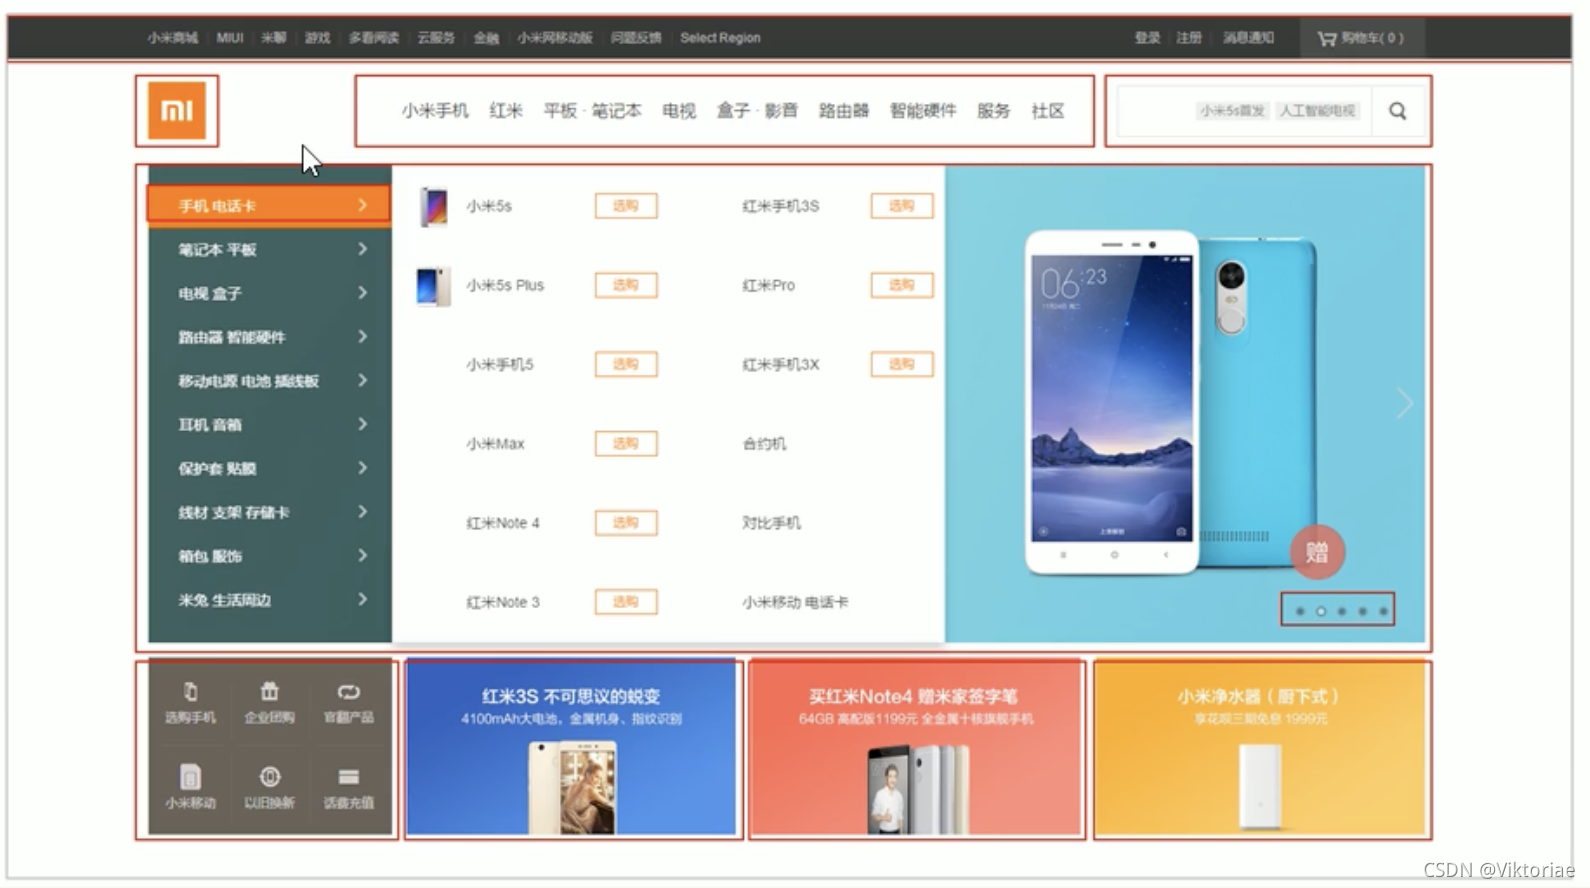Open the 服务 navigation item
This screenshot has height=888, width=1590.
coord(993,111)
